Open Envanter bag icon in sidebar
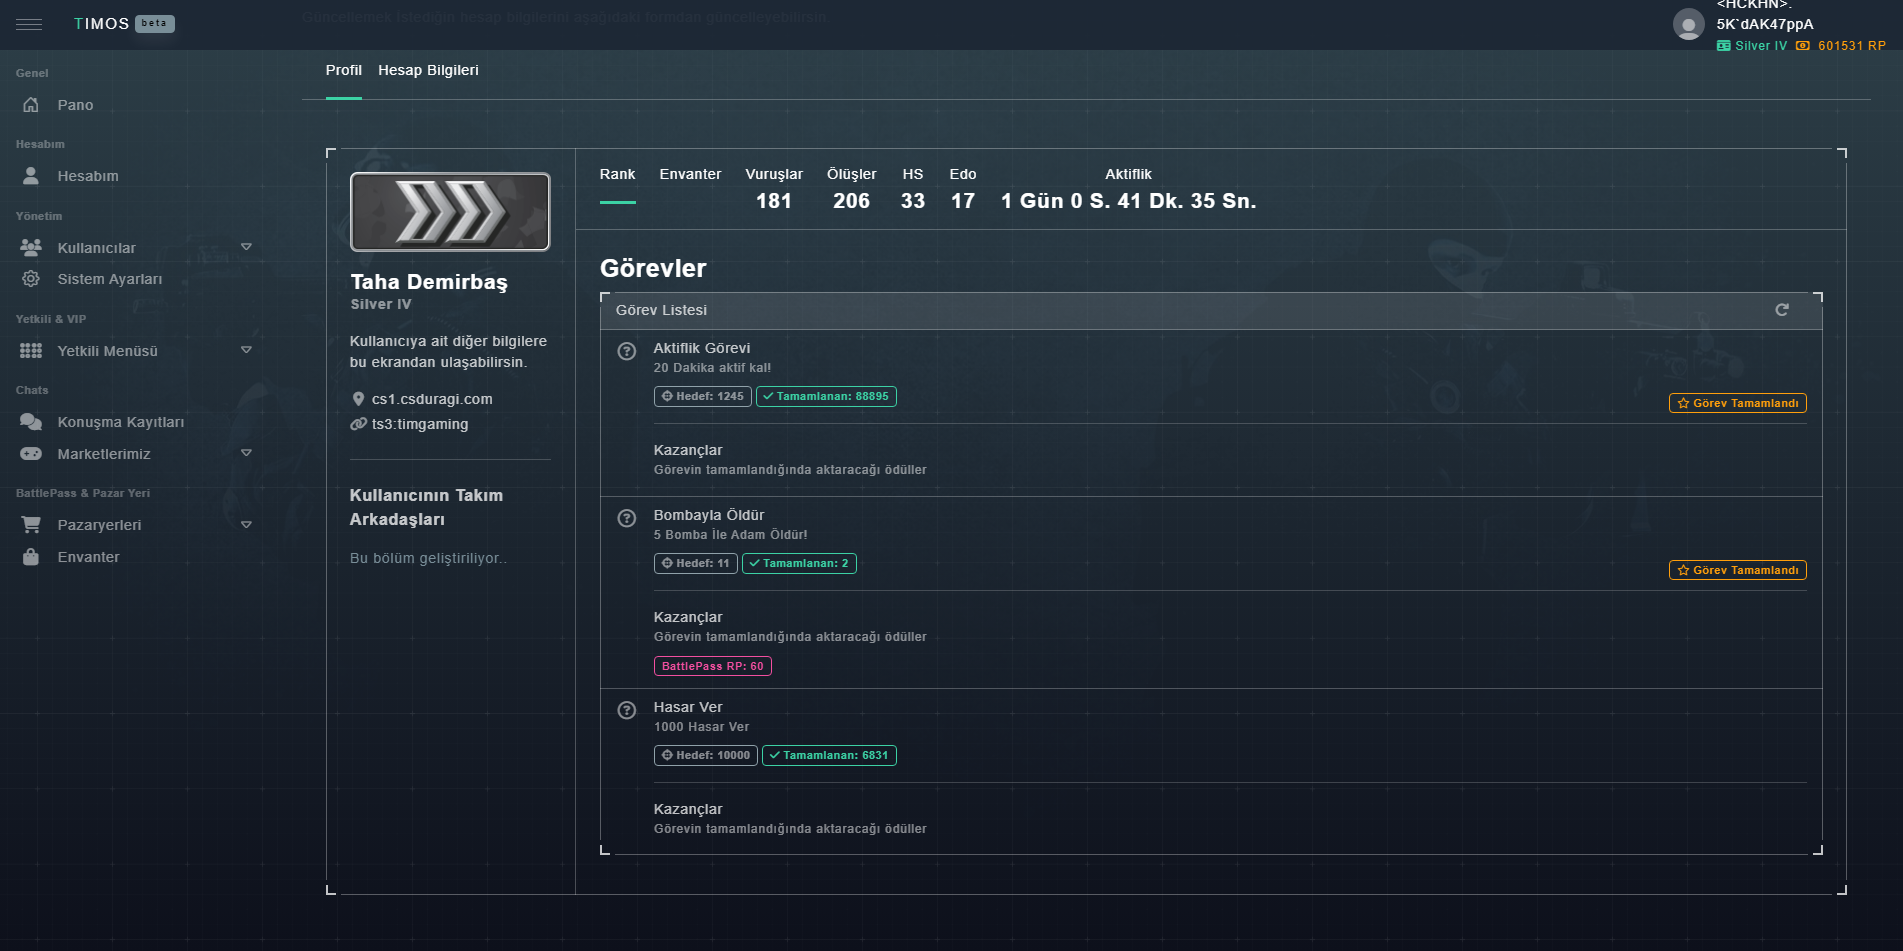The width and height of the screenshot is (1903, 951). pos(31,557)
